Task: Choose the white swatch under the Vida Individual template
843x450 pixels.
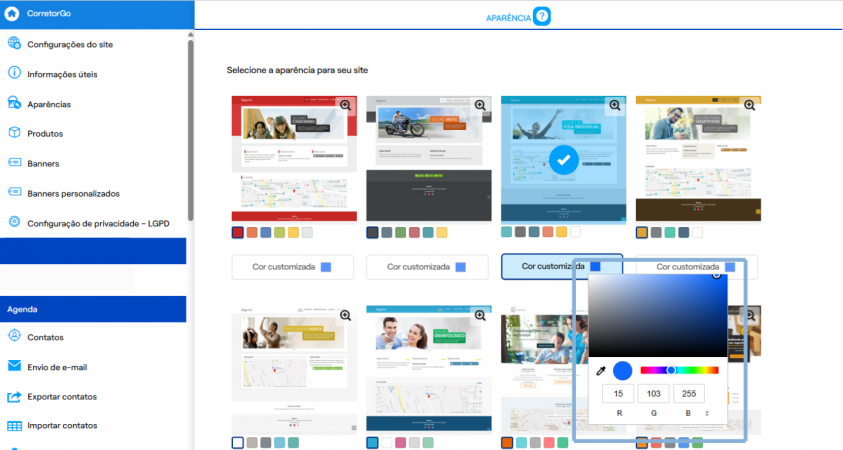Action: point(575,232)
